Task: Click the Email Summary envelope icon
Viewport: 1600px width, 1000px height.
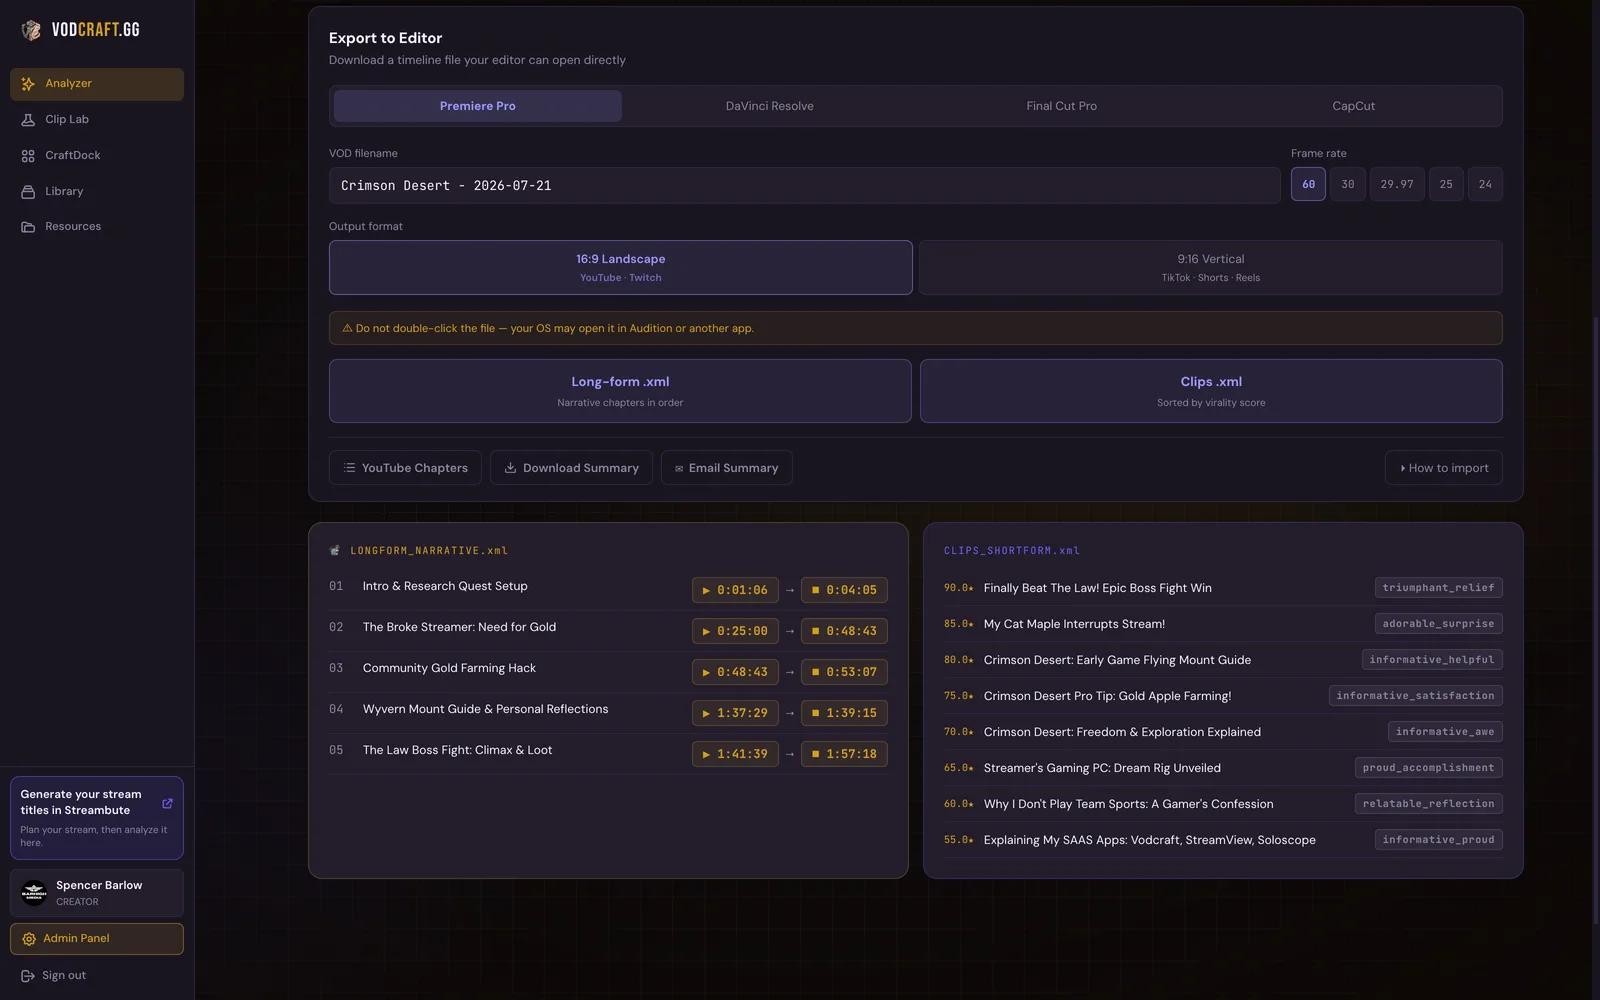Action: [x=679, y=468]
